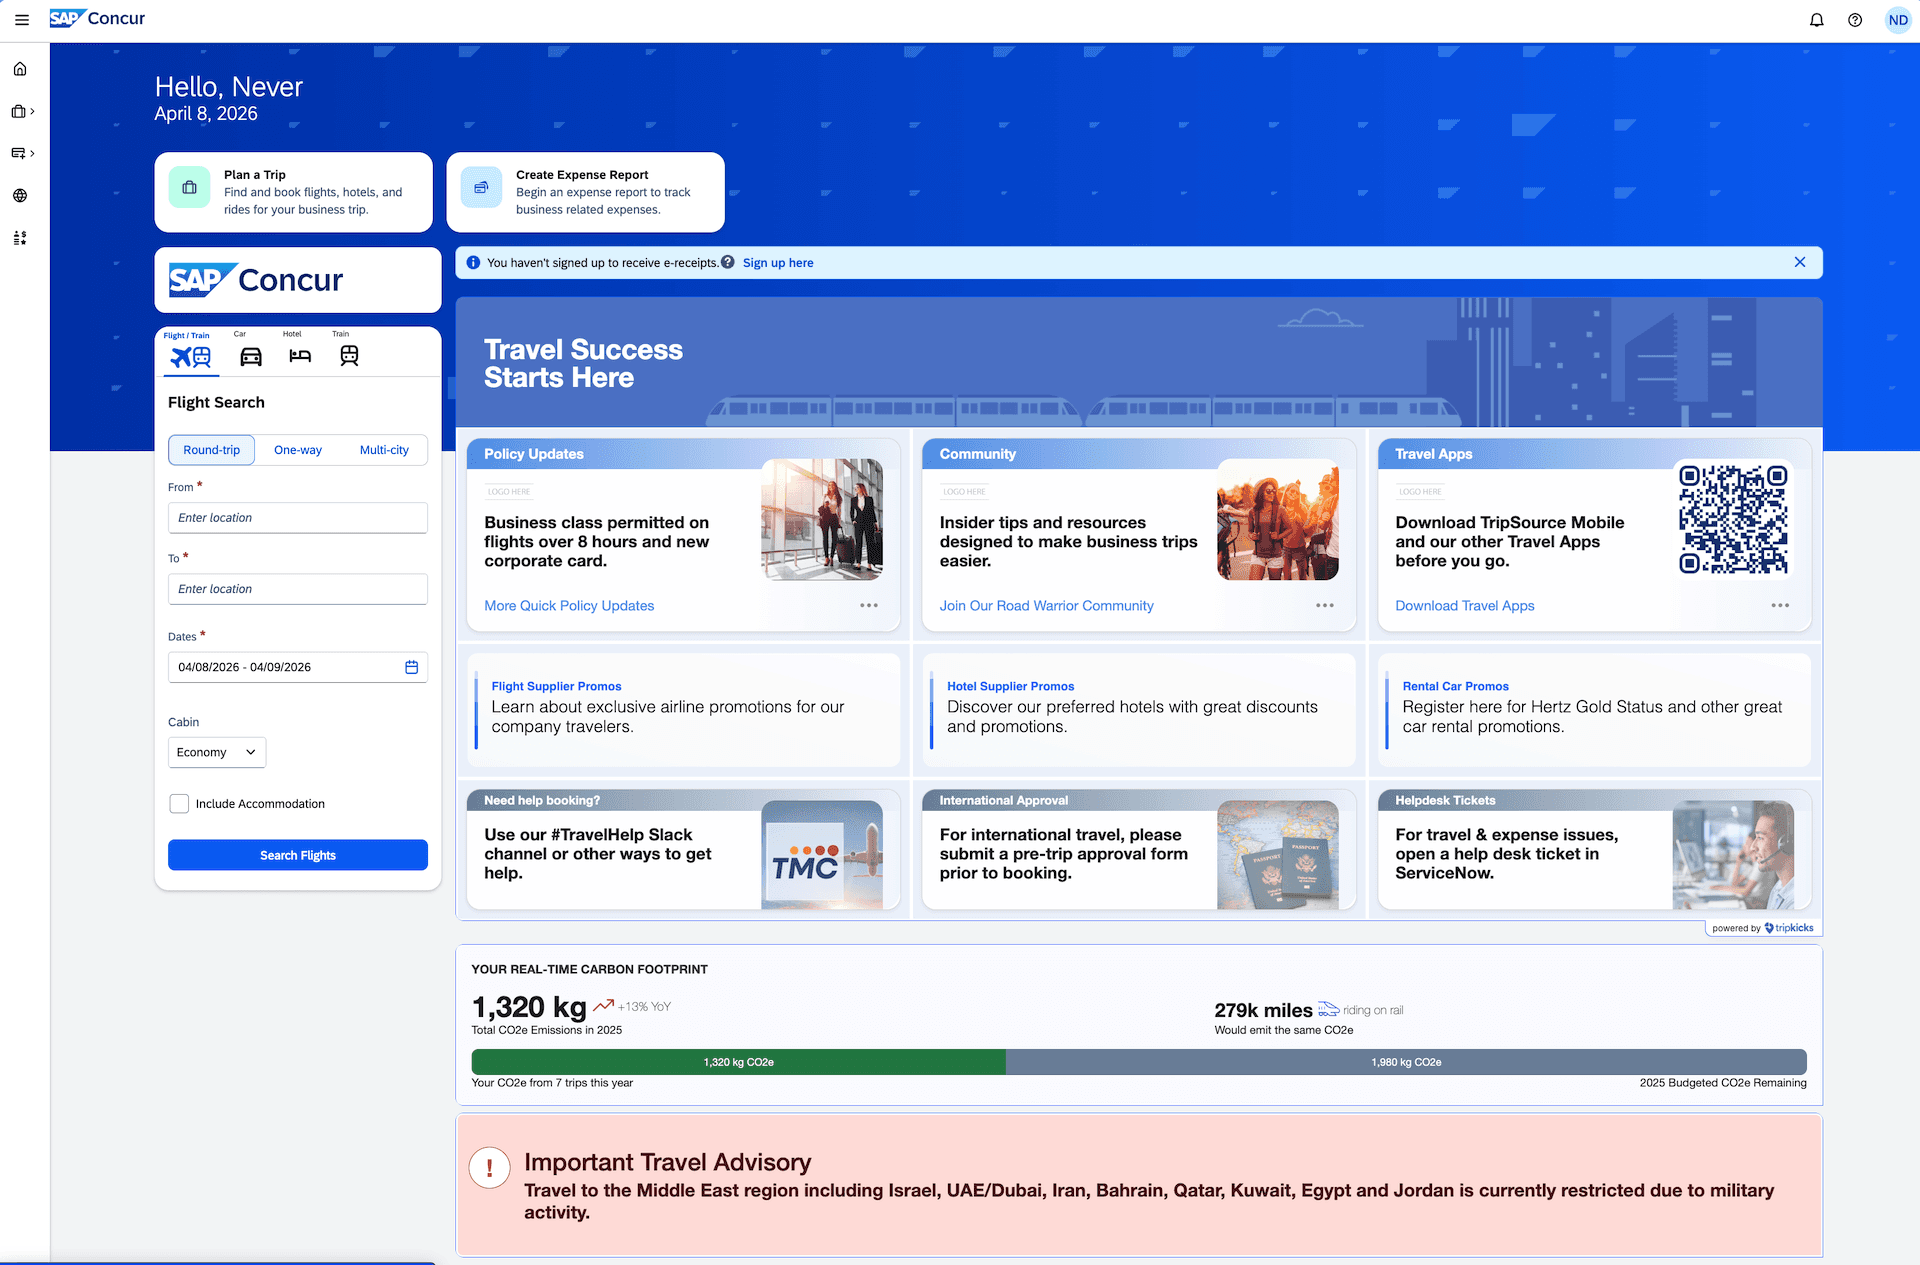Open the date picker calendar icon

[411, 667]
